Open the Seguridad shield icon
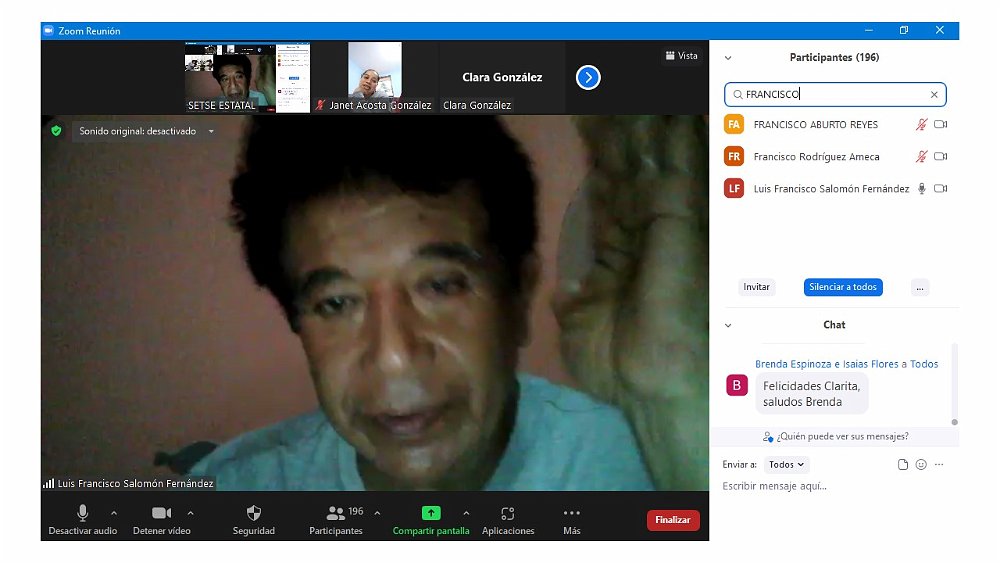Viewport: 1000px width, 563px height. (254, 513)
